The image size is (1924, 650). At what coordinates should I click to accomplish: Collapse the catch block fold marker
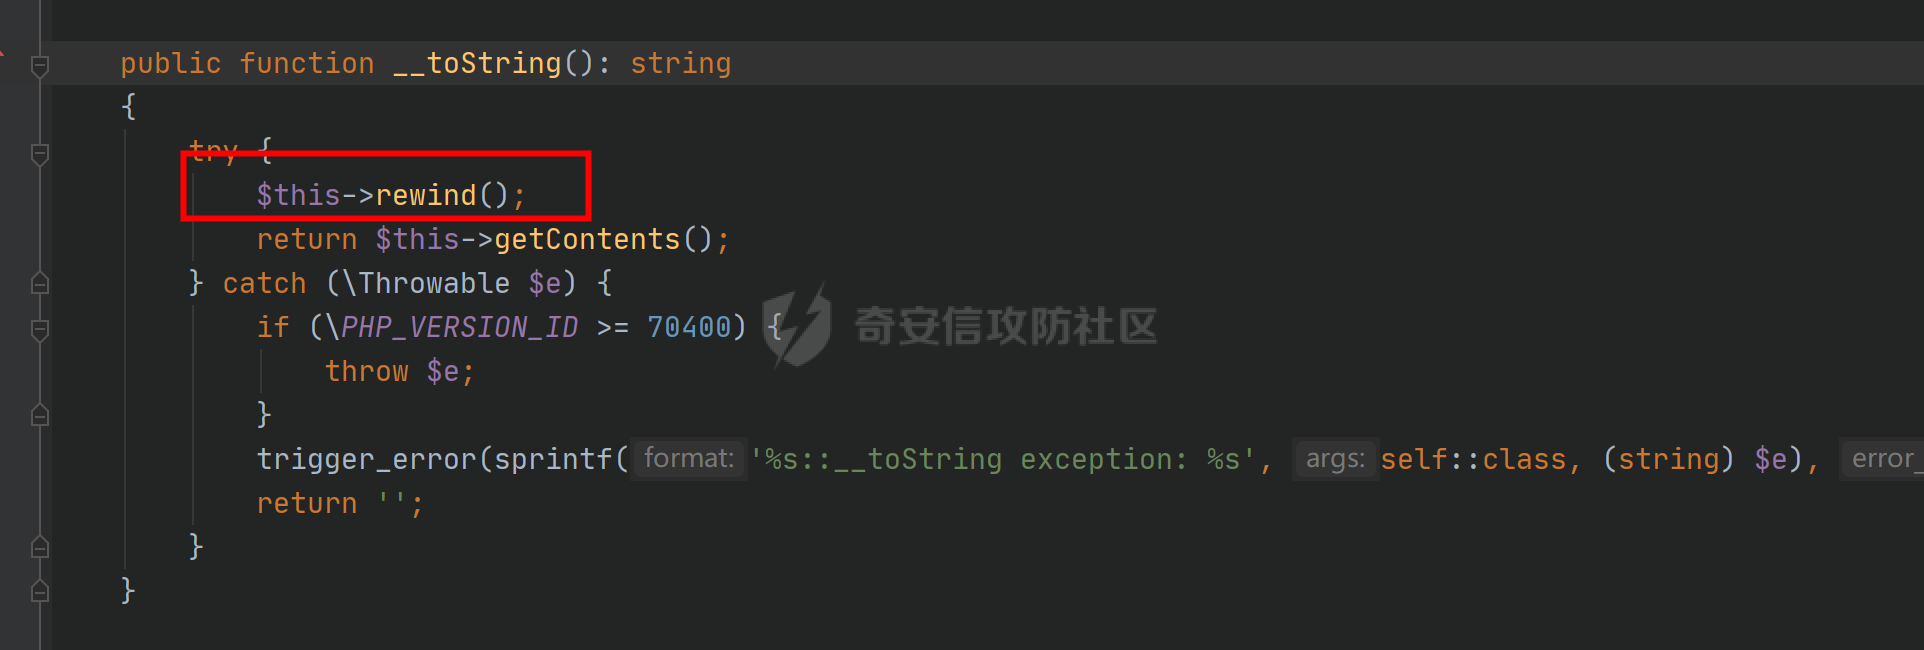pos(40,284)
